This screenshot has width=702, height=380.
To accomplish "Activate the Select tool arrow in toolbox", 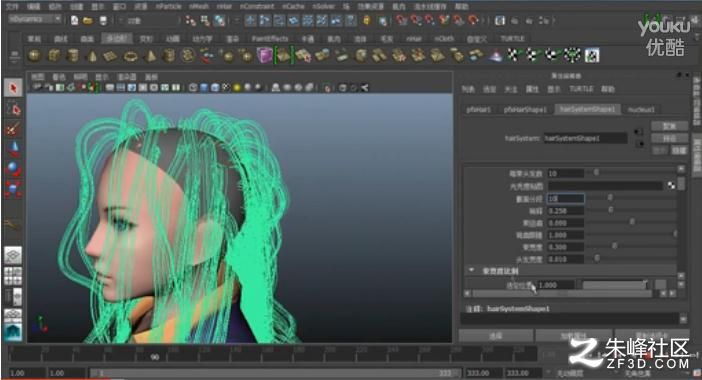I will (x=13, y=88).
